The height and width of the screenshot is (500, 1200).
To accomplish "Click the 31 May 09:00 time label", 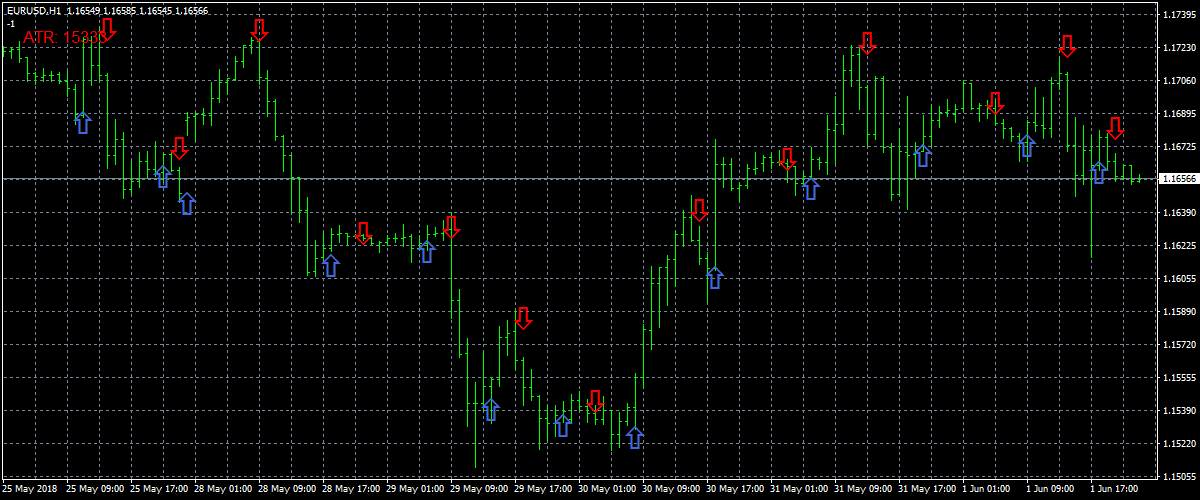I will 864,491.
